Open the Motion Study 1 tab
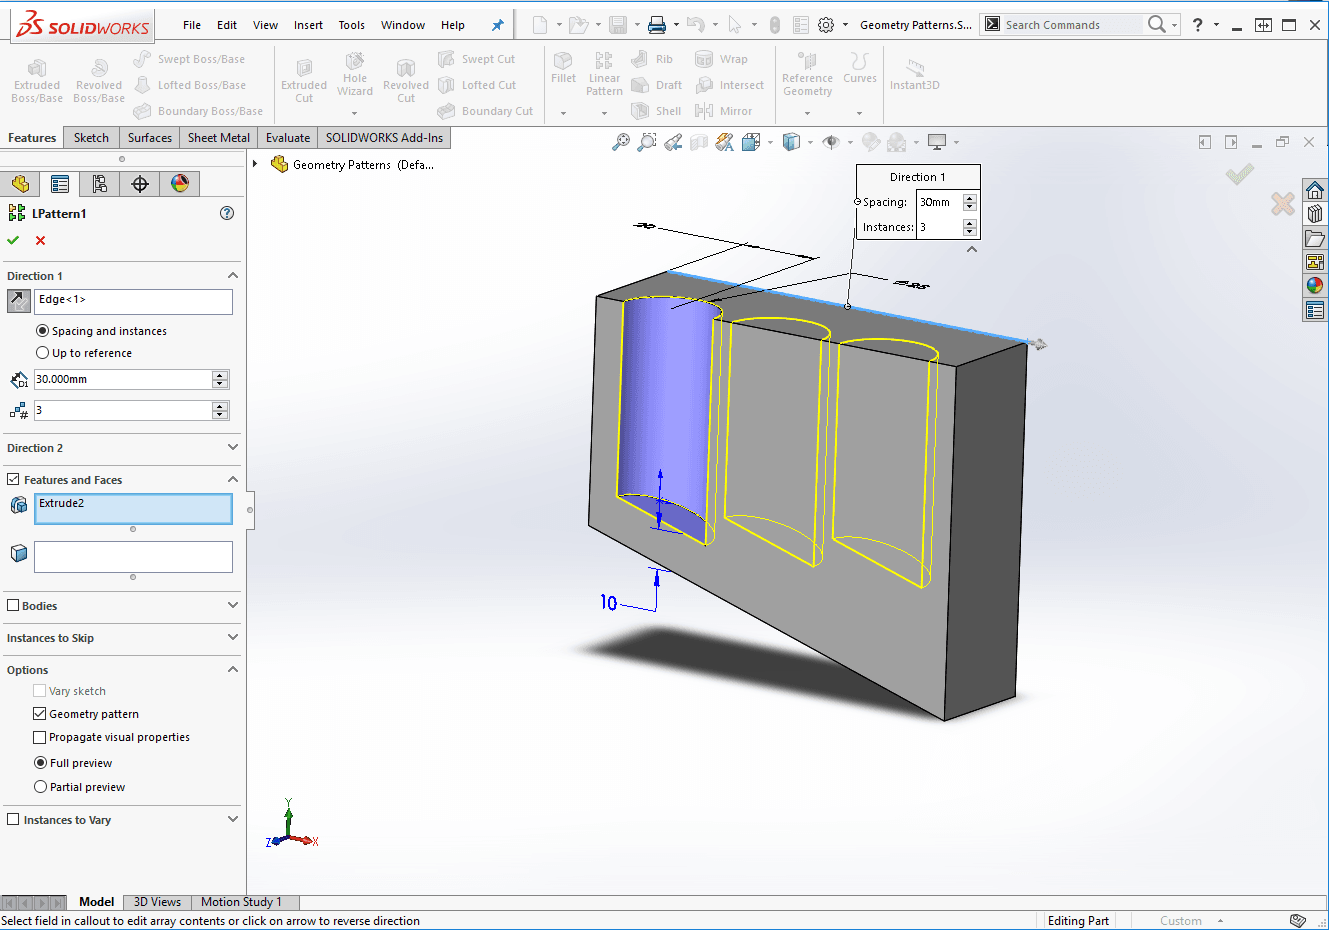 (x=241, y=902)
